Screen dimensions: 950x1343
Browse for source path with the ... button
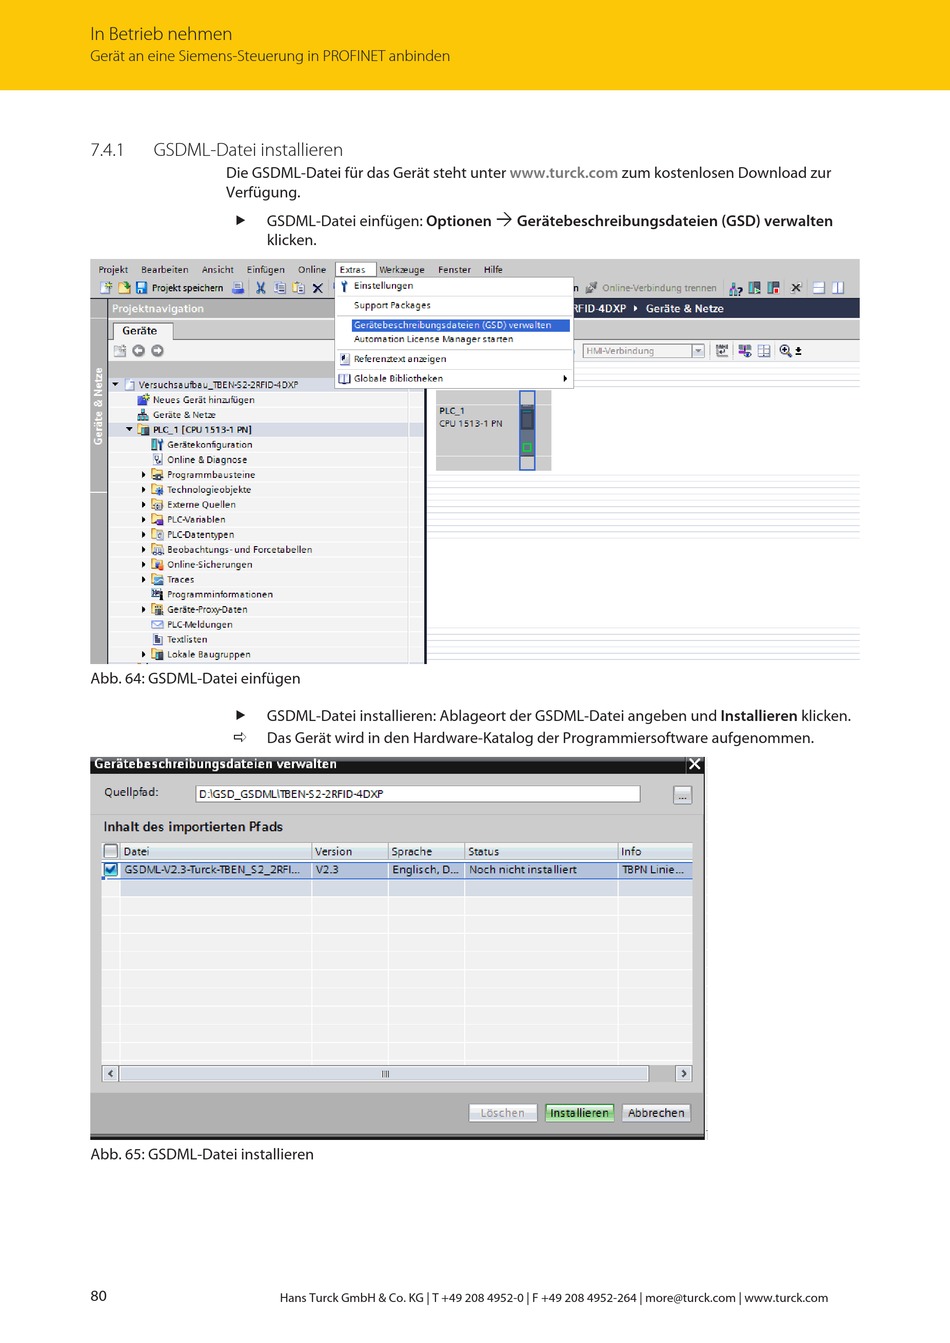682,795
